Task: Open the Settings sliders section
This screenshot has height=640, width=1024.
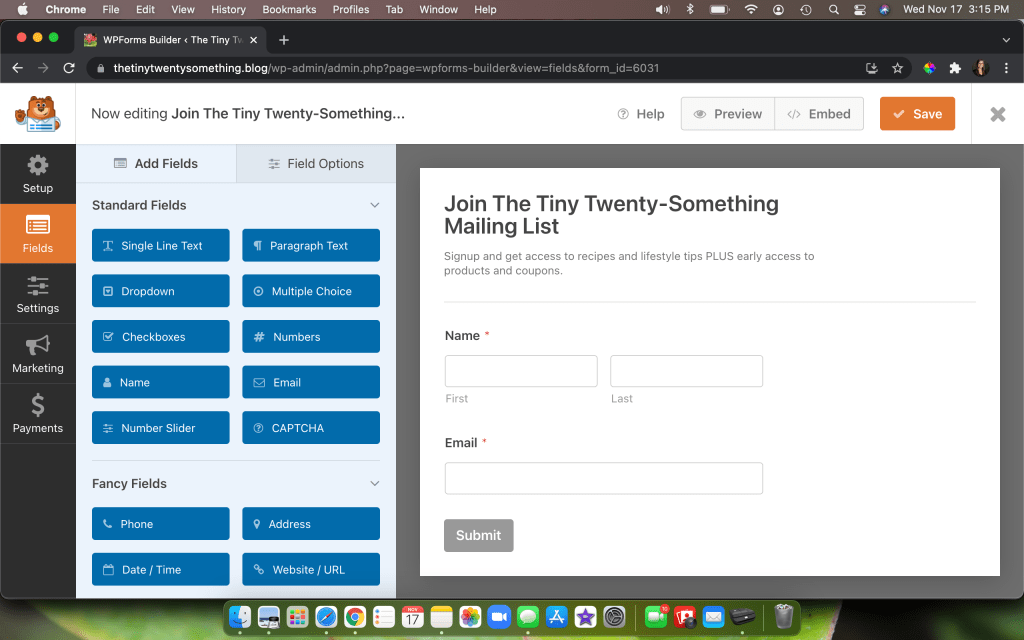Action: pyautogui.click(x=38, y=294)
